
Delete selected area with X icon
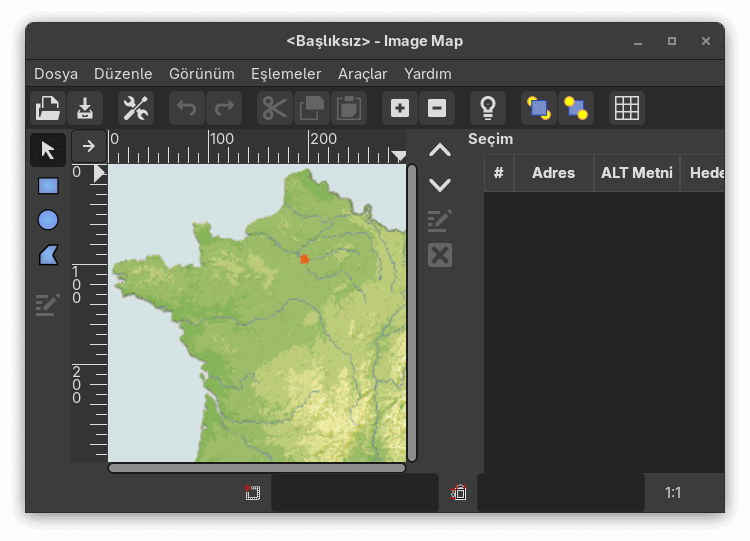point(440,255)
